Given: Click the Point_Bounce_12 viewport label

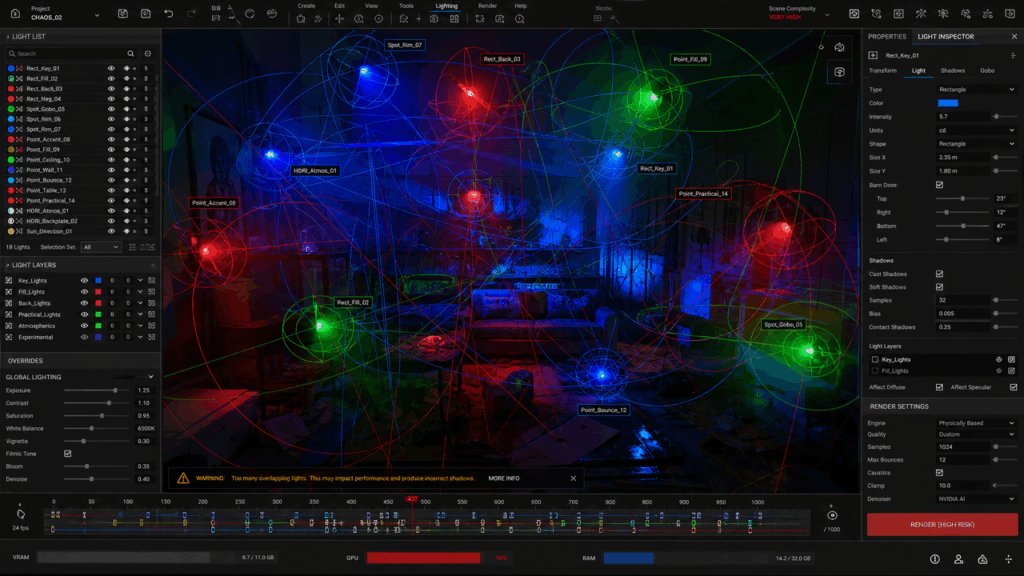Looking at the screenshot, I should pyautogui.click(x=603, y=410).
